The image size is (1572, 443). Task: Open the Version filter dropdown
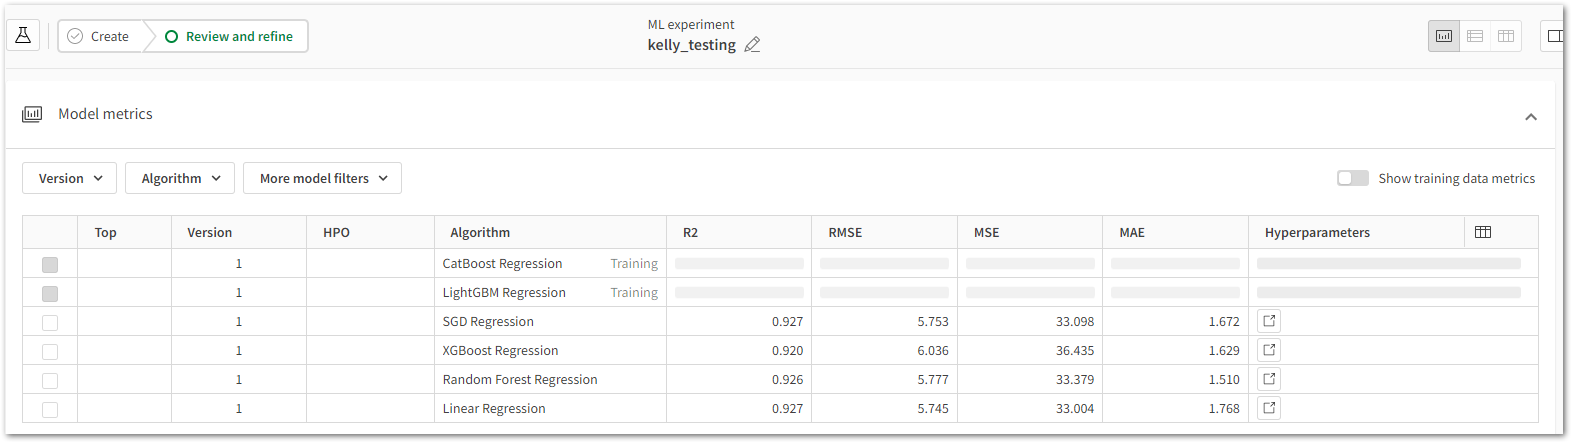(70, 178)
